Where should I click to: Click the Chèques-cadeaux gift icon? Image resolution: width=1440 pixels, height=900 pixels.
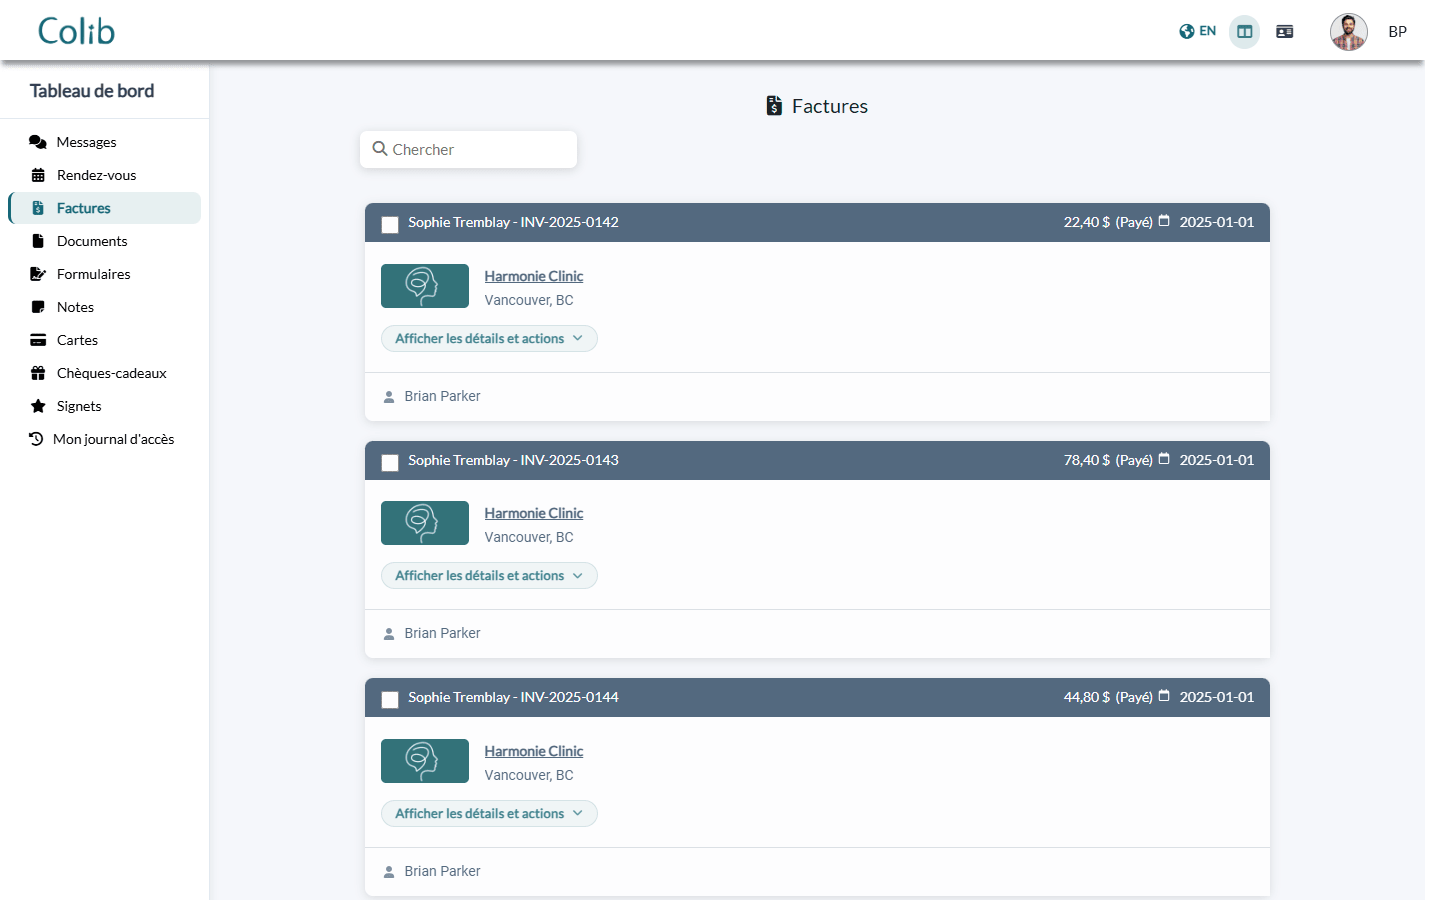coord(38,373)
